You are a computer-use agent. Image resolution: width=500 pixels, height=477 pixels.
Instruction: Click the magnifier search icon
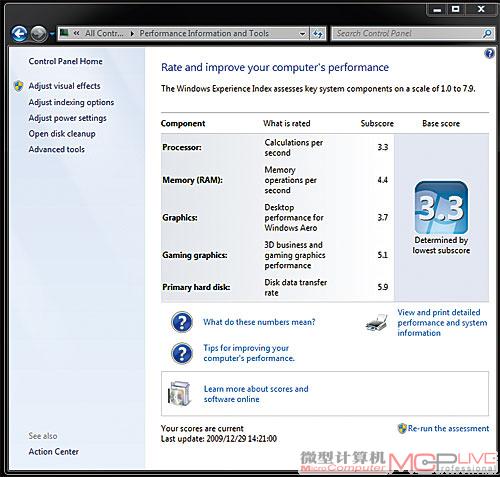click(487, 33)
